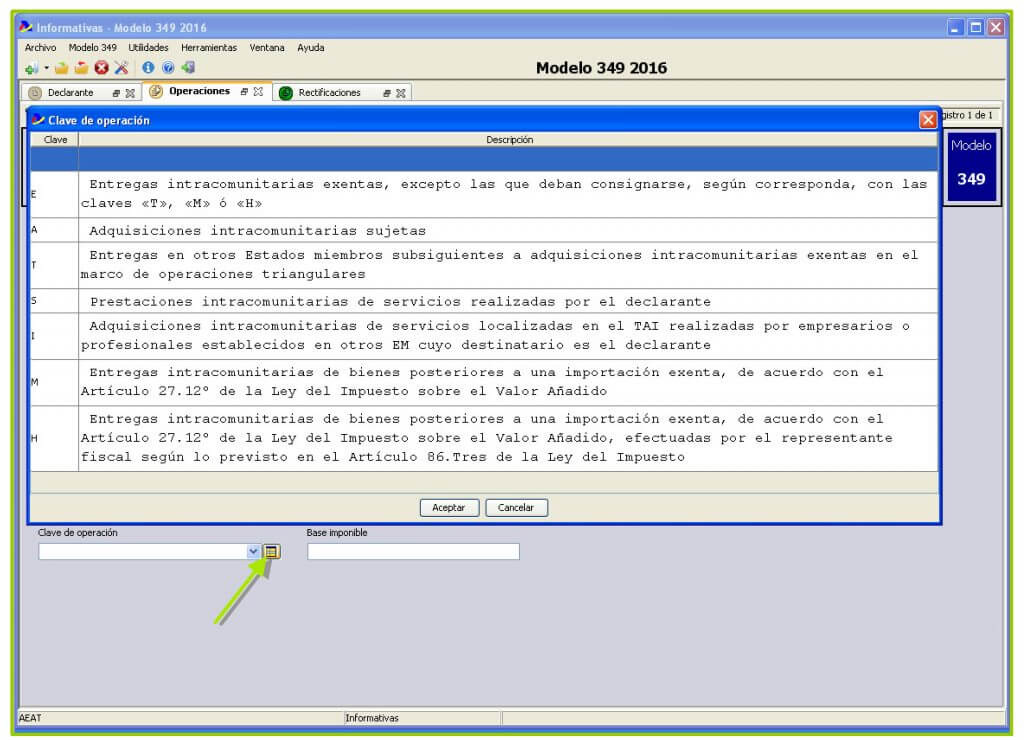Select row T operaciones triangulares
The image size is (1024, 740).
point(484,265)
